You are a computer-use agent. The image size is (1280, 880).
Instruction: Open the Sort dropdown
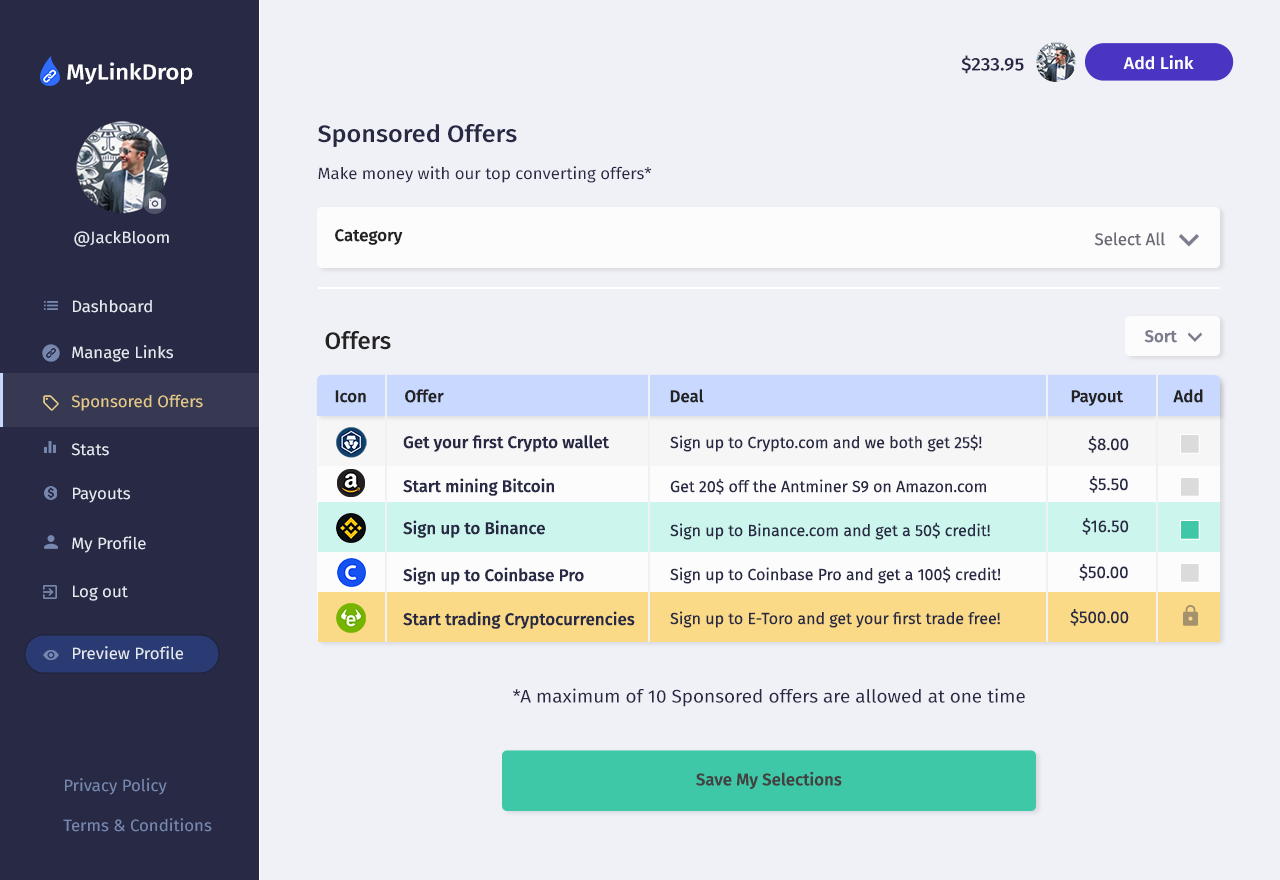(1172, 336)
